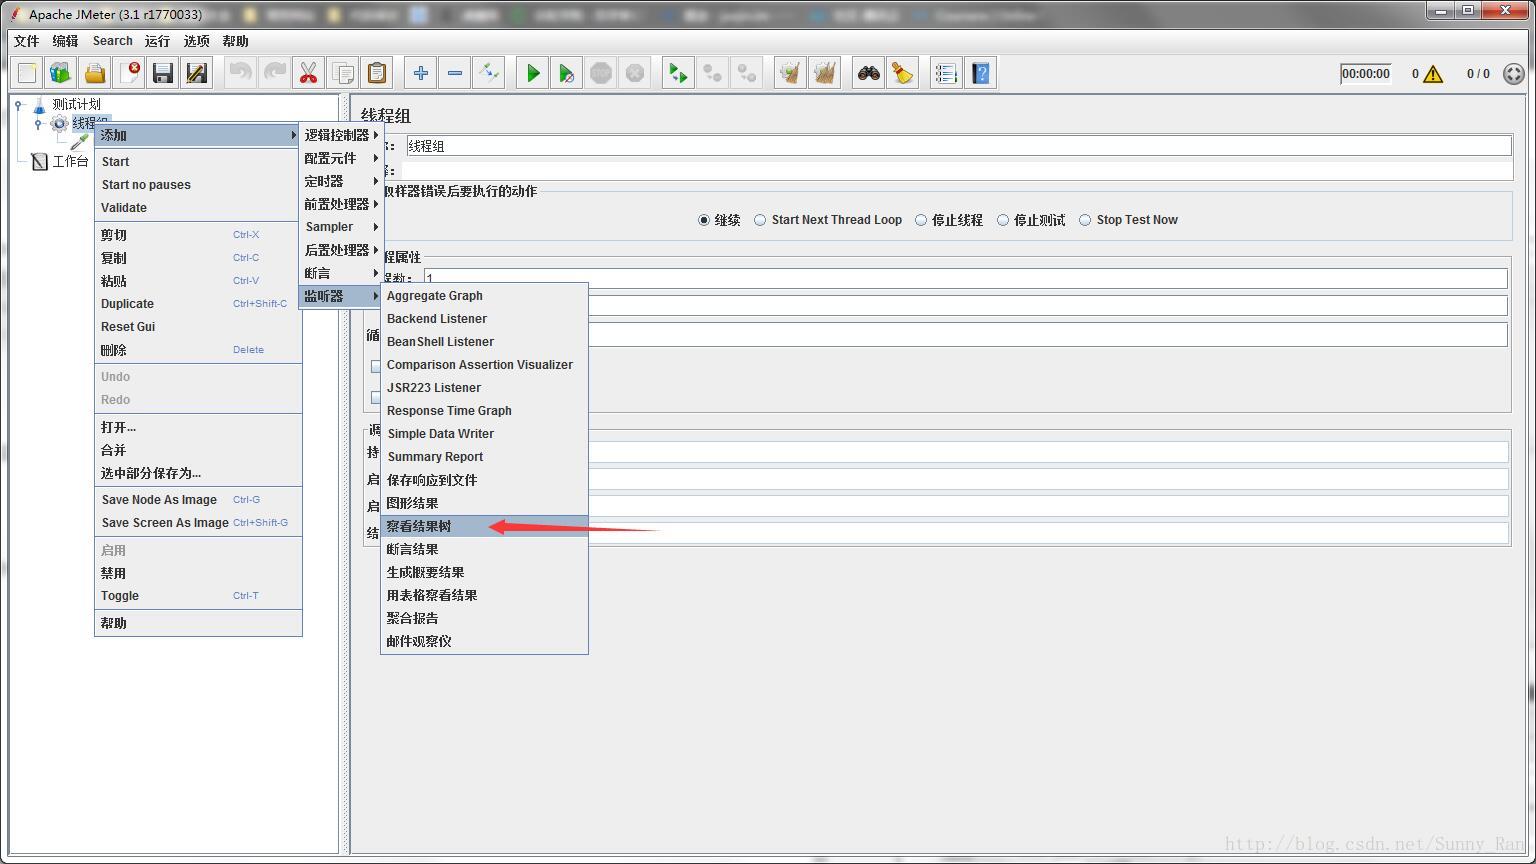Viewport: 1536px width, 864px height.
Task: Click the thread group name input field
Action: pos(959,146)
